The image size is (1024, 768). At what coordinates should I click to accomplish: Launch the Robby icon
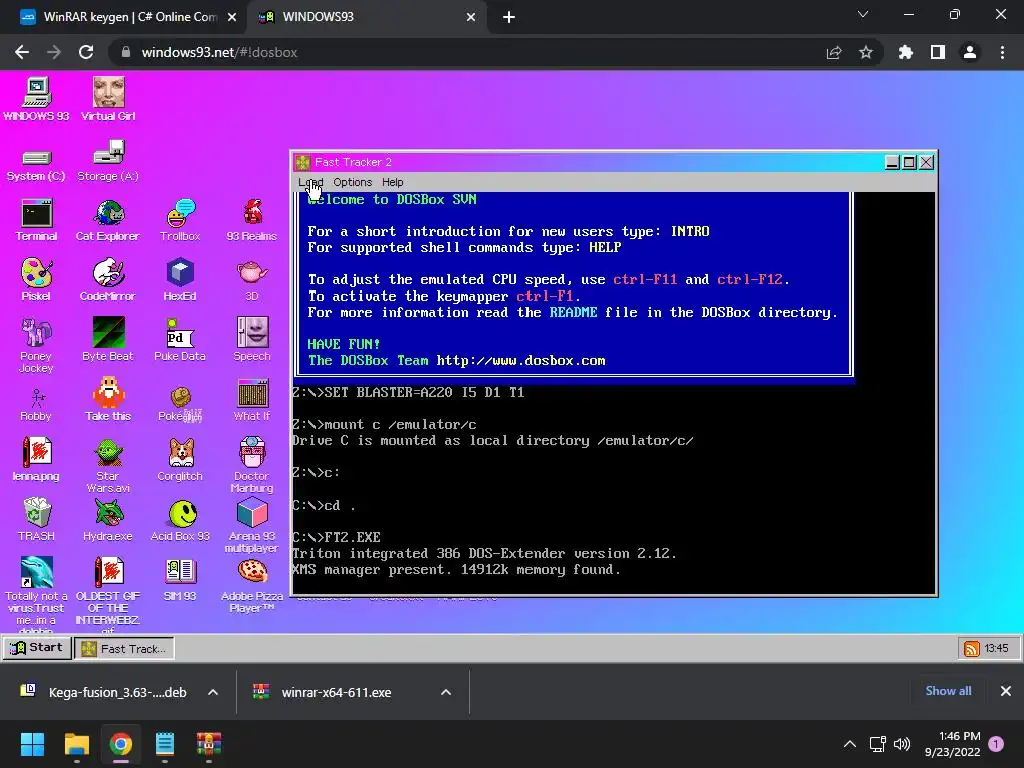36,405
